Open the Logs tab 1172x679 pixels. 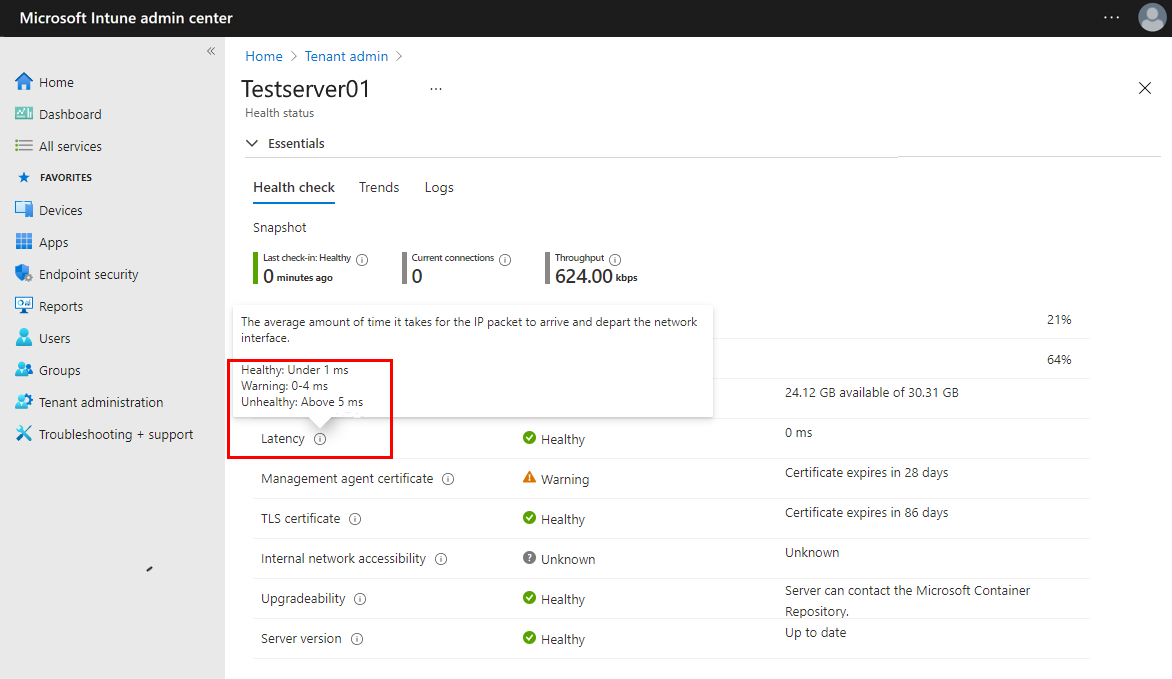[x=439, y=187]
